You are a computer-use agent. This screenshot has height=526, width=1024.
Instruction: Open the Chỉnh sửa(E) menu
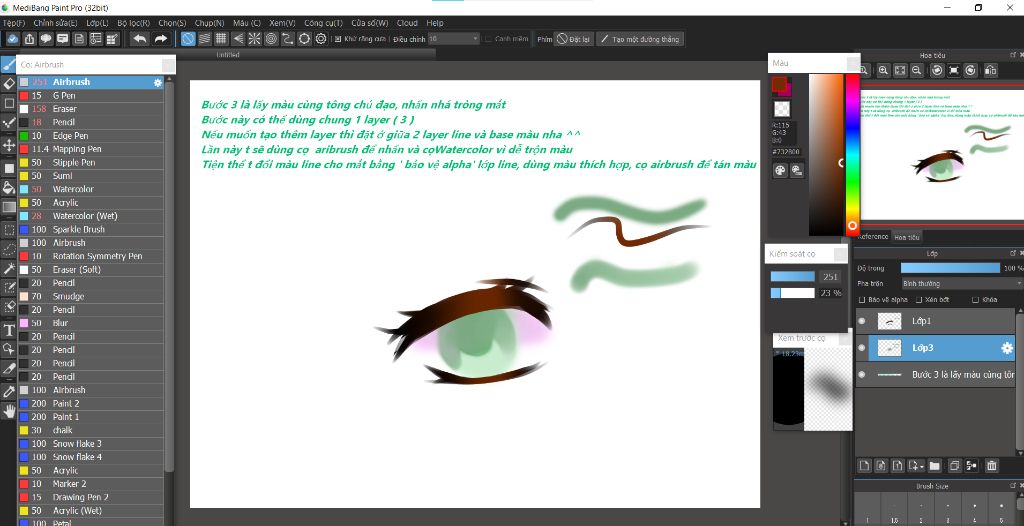point(55,23)
